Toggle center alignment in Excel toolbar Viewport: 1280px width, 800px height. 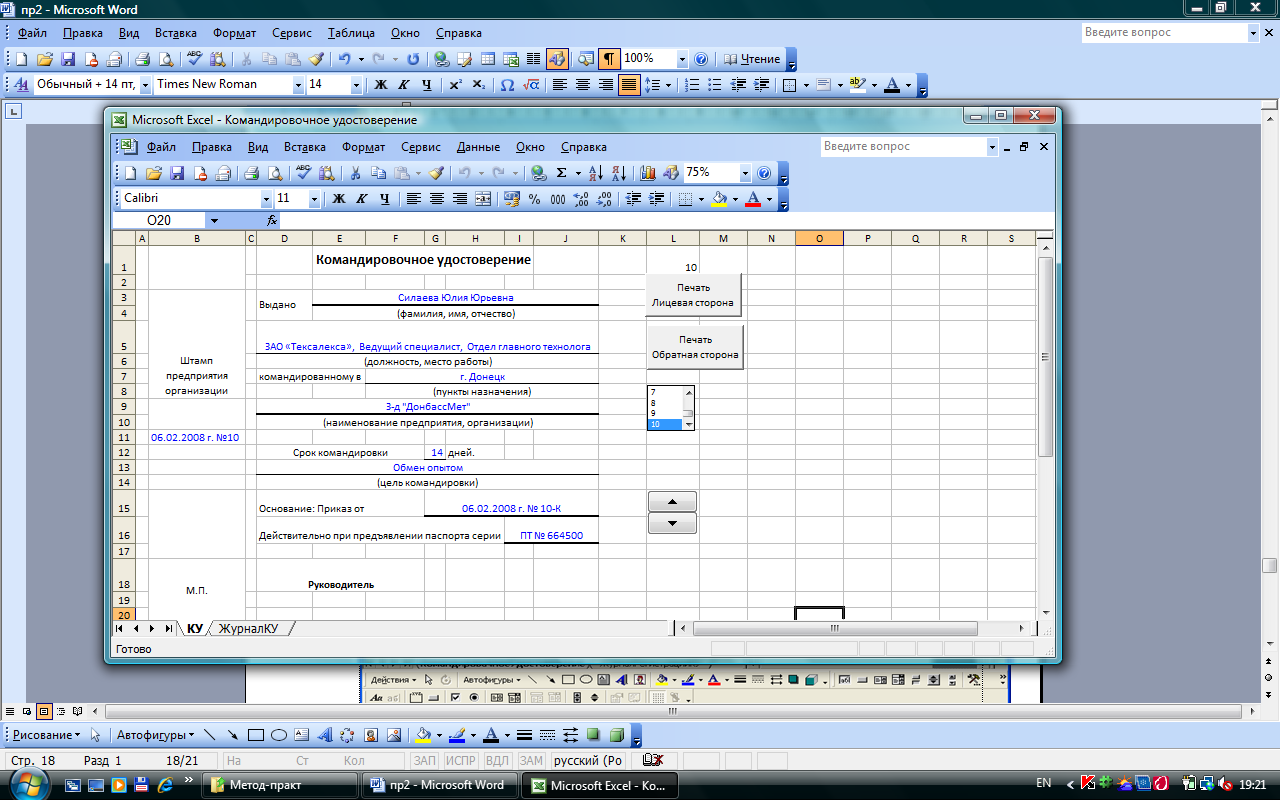pos(437,199)
